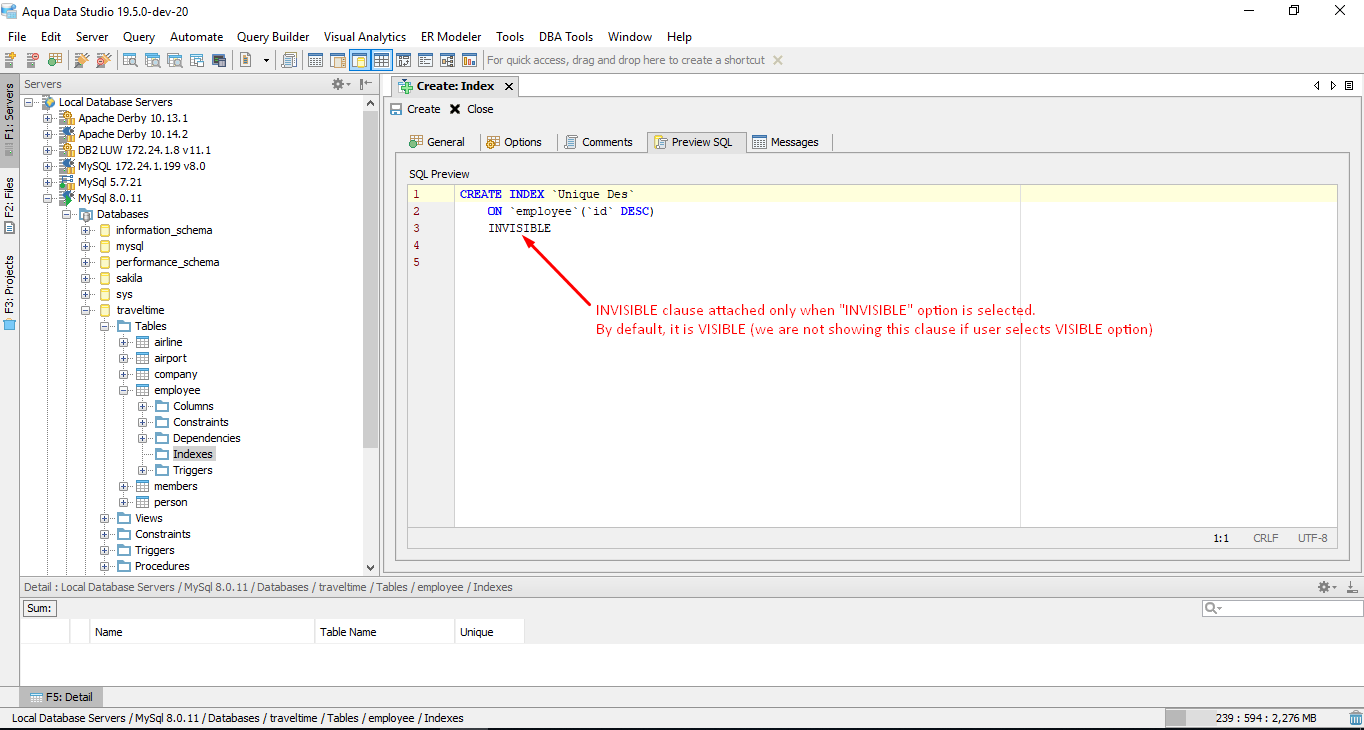Viewport: 1364px width, 730px height.
Task: Click the tab scroll right arrow
Action: point(1333,86)
